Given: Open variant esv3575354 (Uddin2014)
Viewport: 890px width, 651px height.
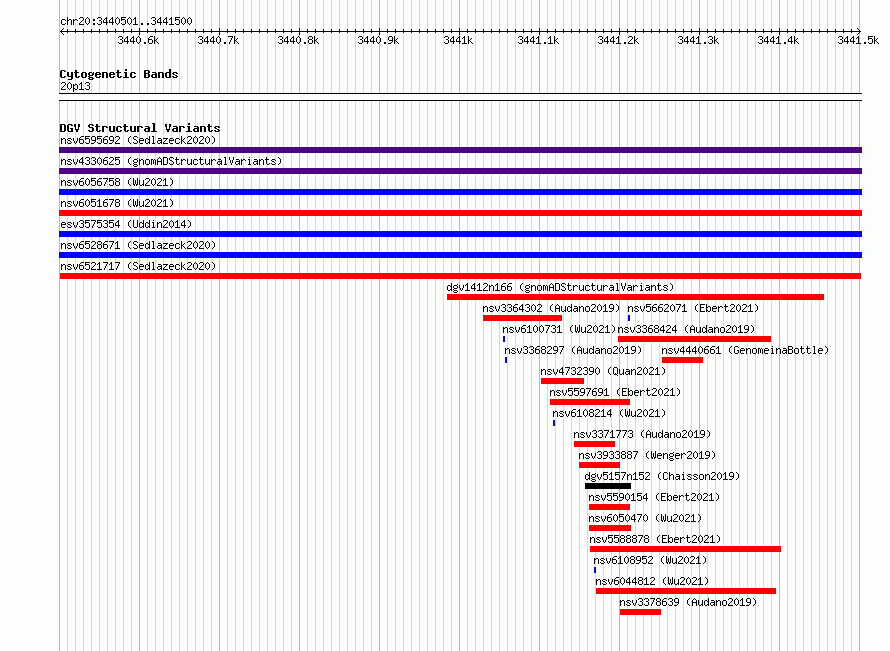Looking at the screenshot, I should pos(126,224).
